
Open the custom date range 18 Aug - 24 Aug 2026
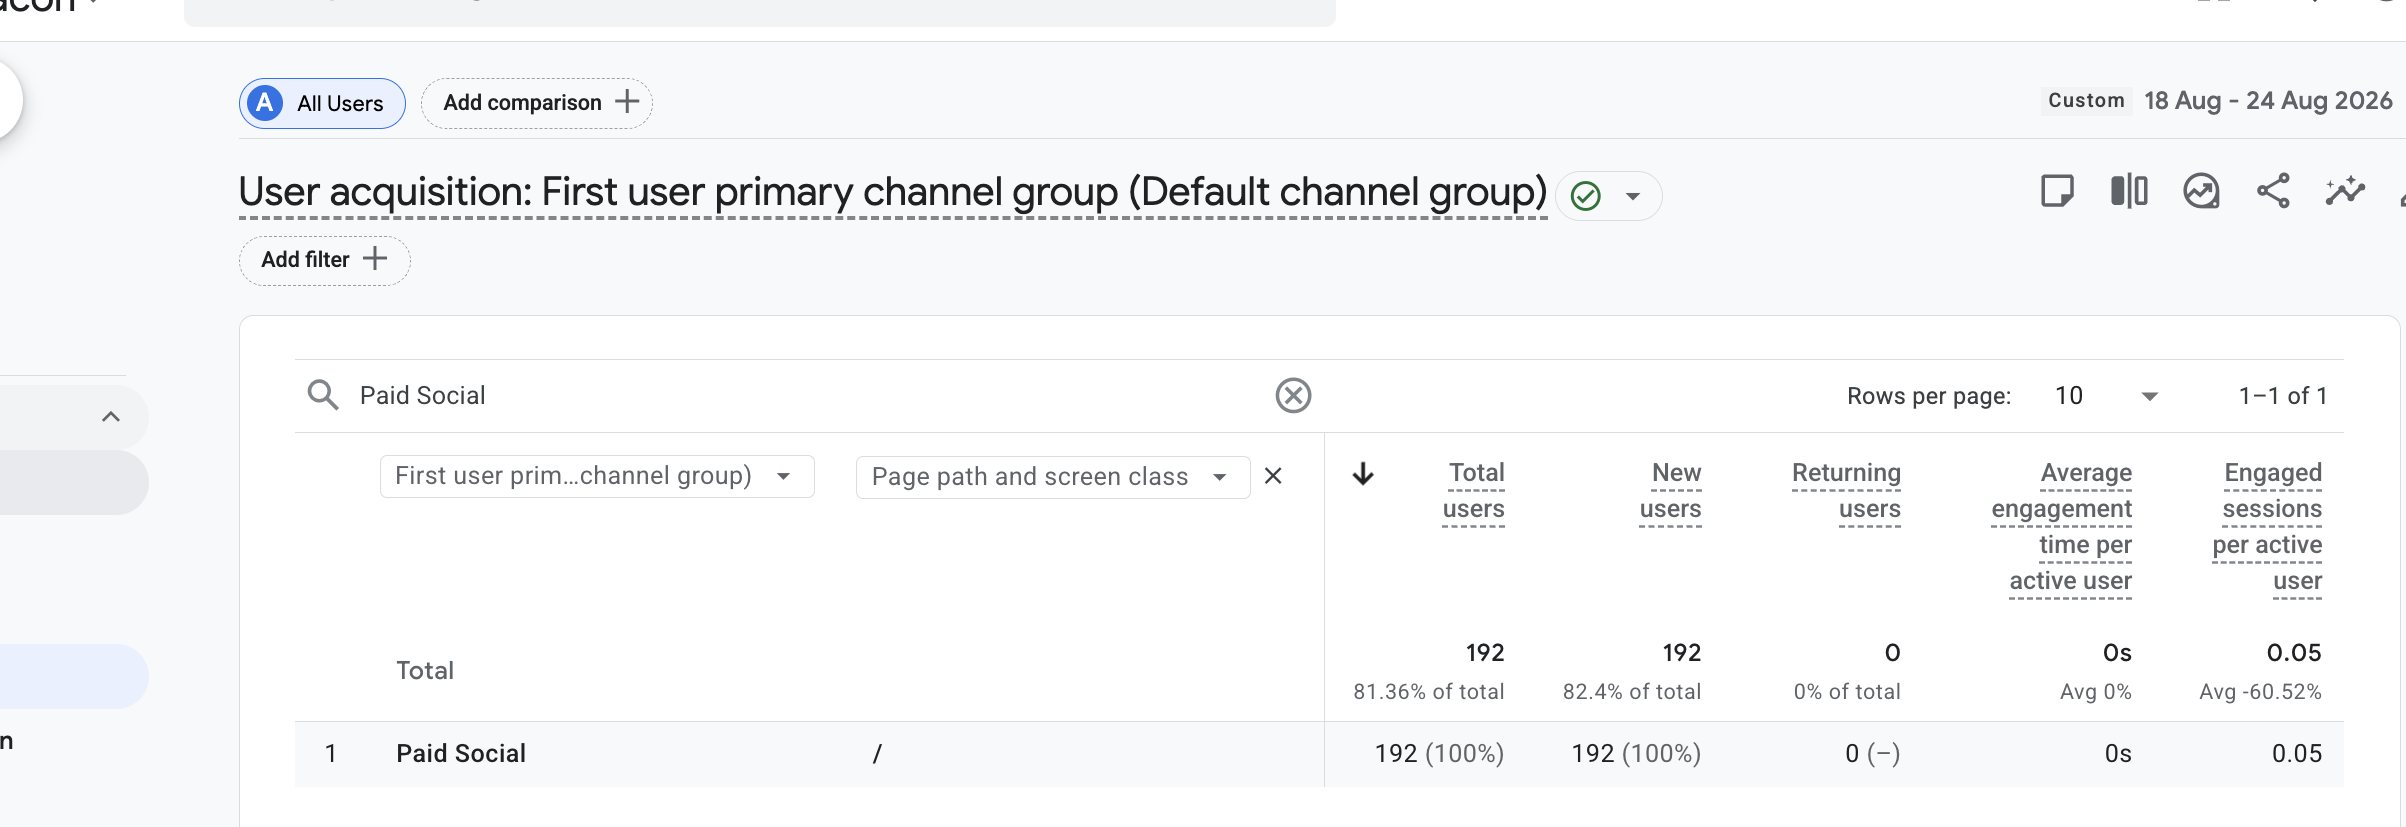pyautogui.click(x=2268, y=101)
